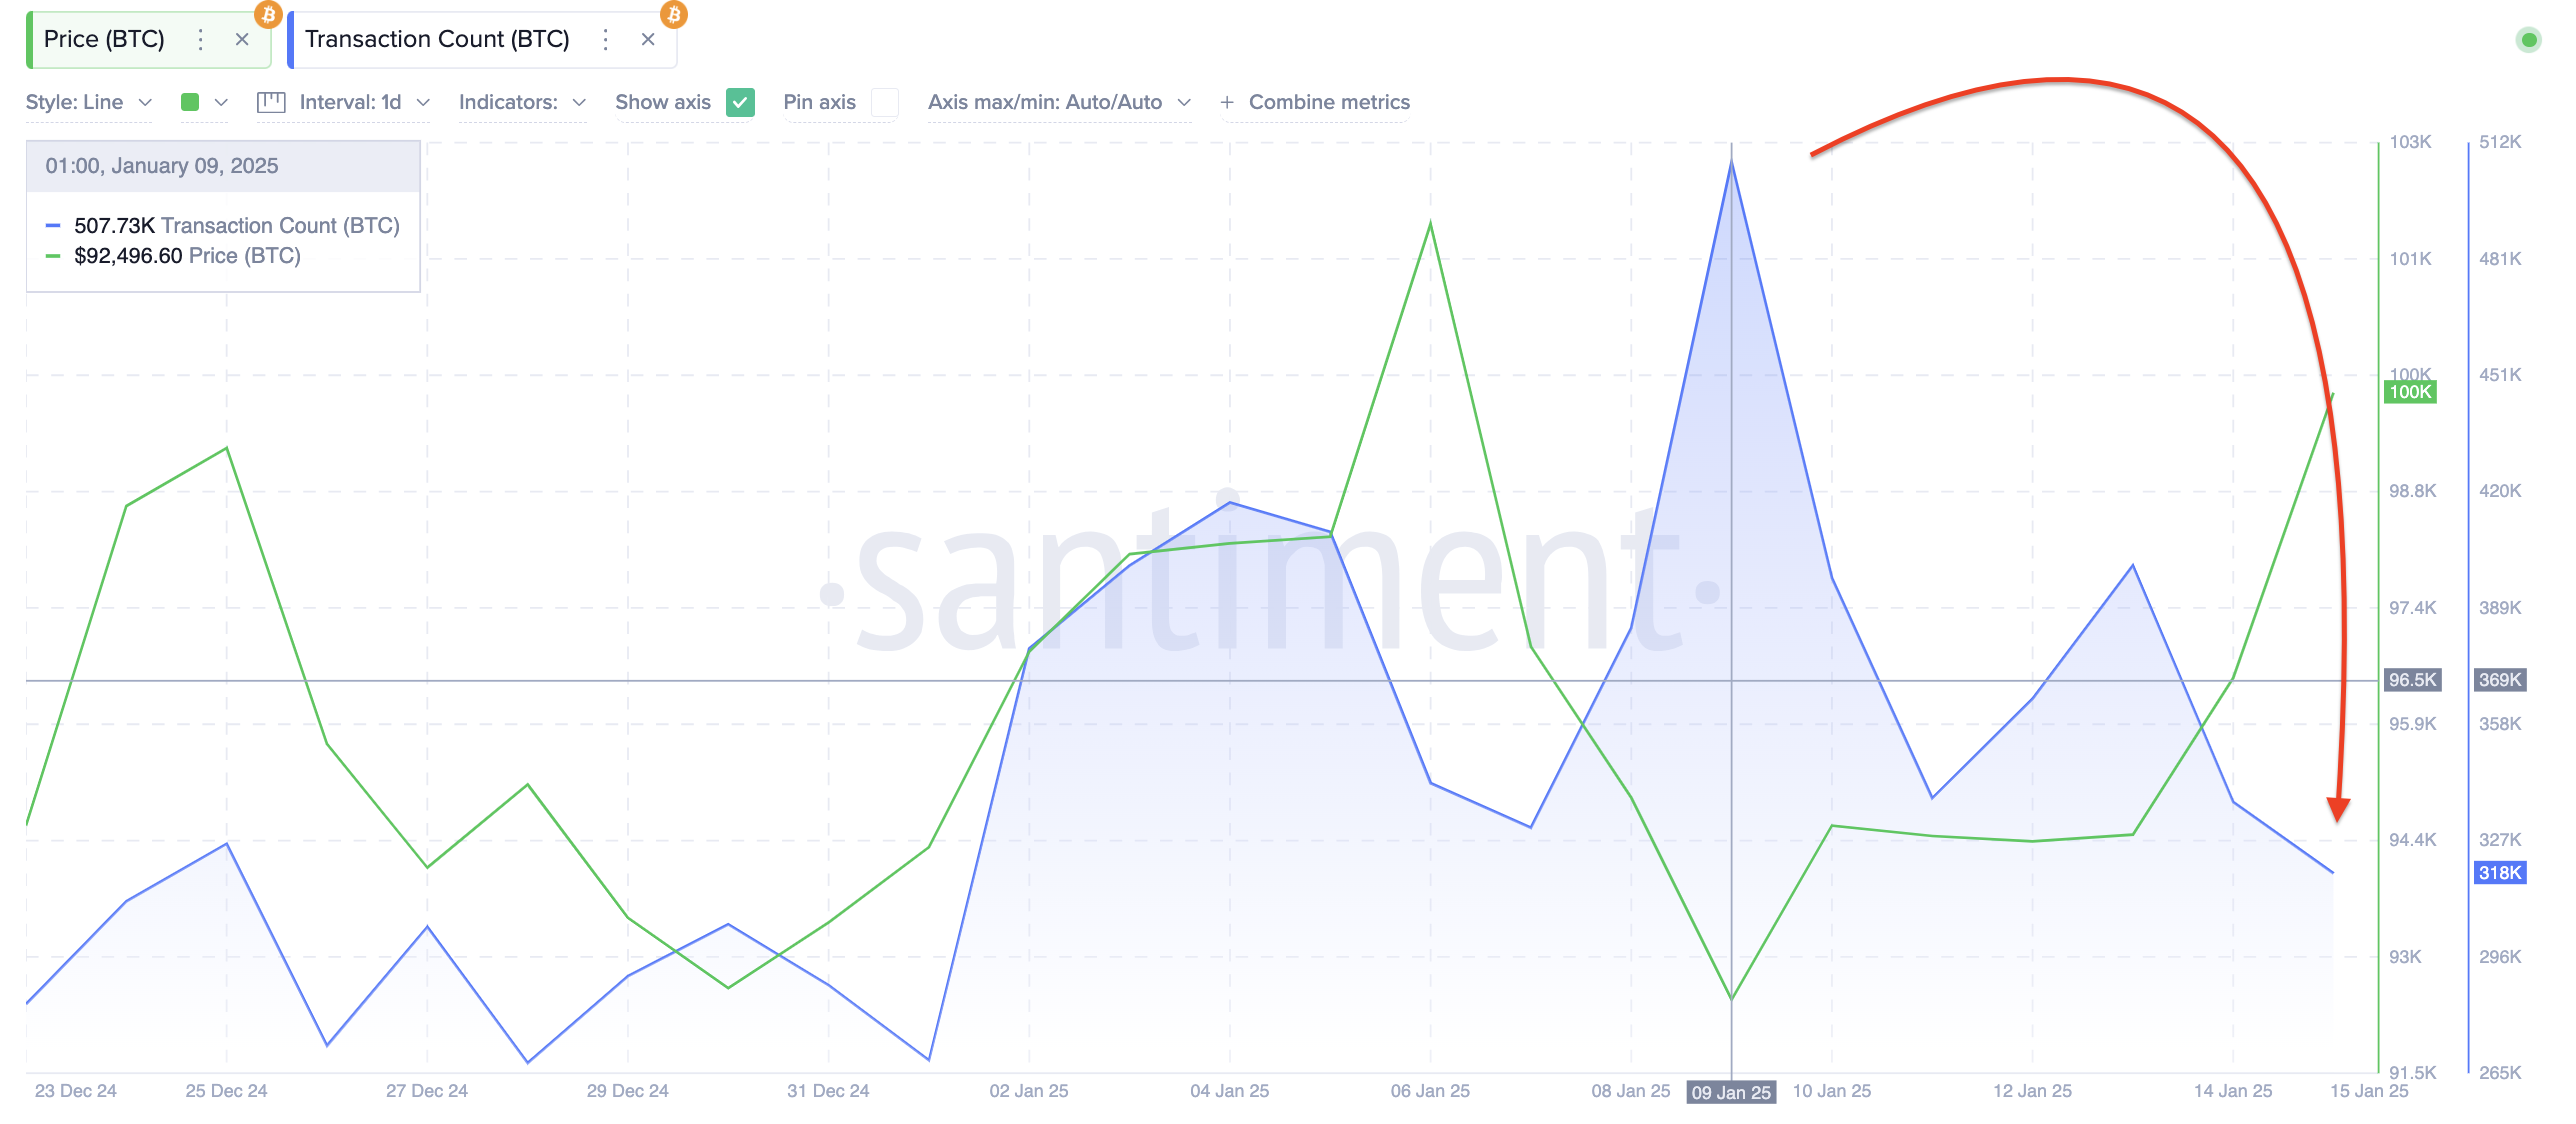Screen dimensions: 2576x1124
Task: Click the 318K blue transaction count badge
Action: tap(2499, 873)
